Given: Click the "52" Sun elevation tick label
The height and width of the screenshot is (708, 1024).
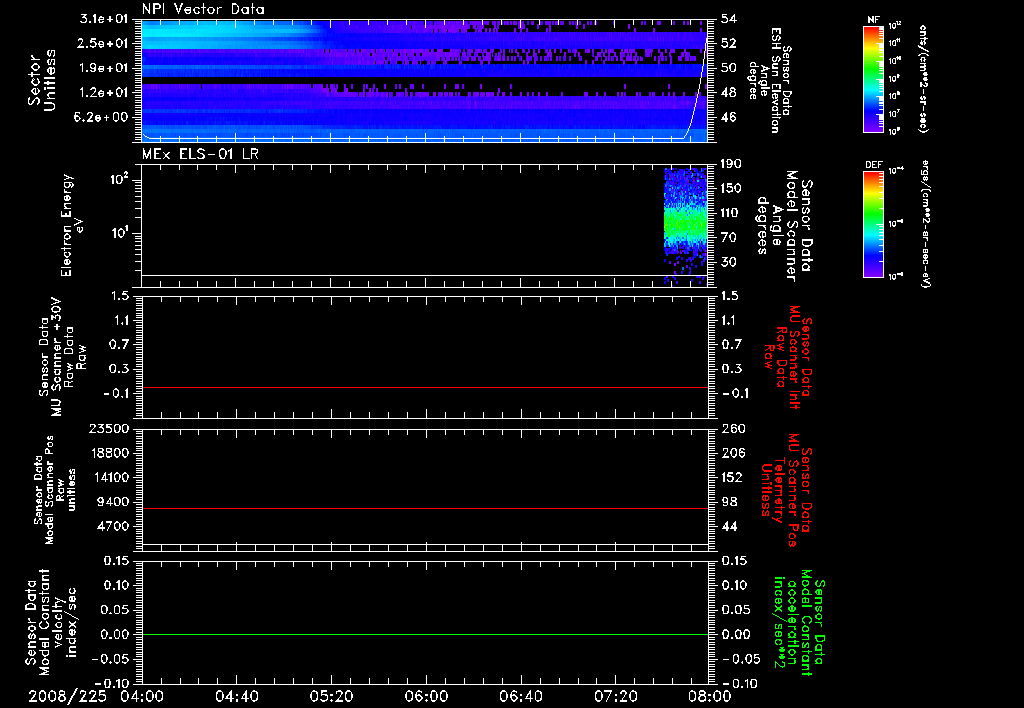Looking at the screenshot, I should tap(729, 43).
